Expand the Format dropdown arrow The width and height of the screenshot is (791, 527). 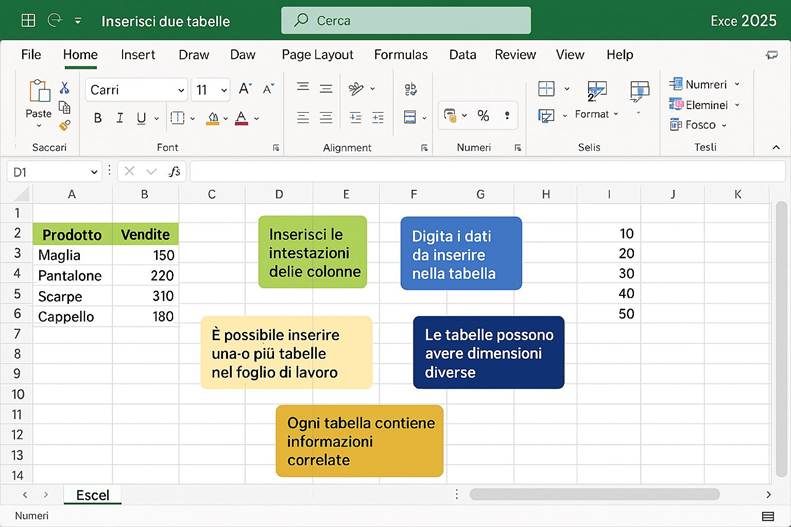[x=616, y=114]
